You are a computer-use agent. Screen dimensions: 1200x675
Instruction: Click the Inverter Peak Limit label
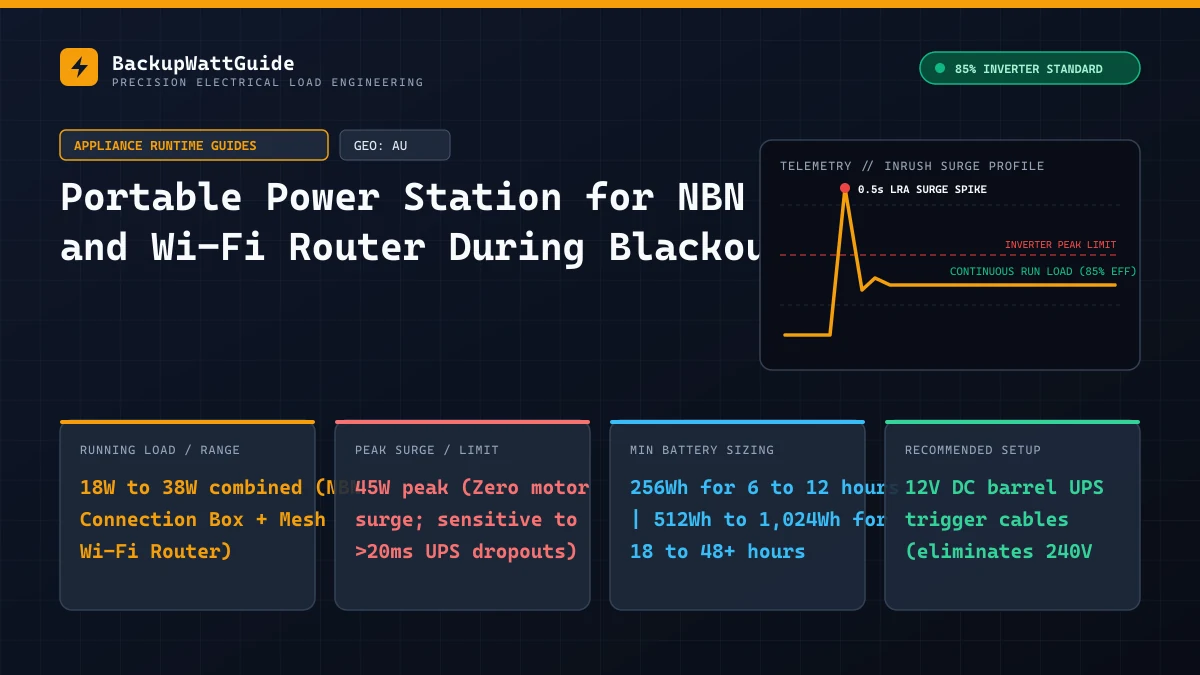click(x=1060, y=245)
